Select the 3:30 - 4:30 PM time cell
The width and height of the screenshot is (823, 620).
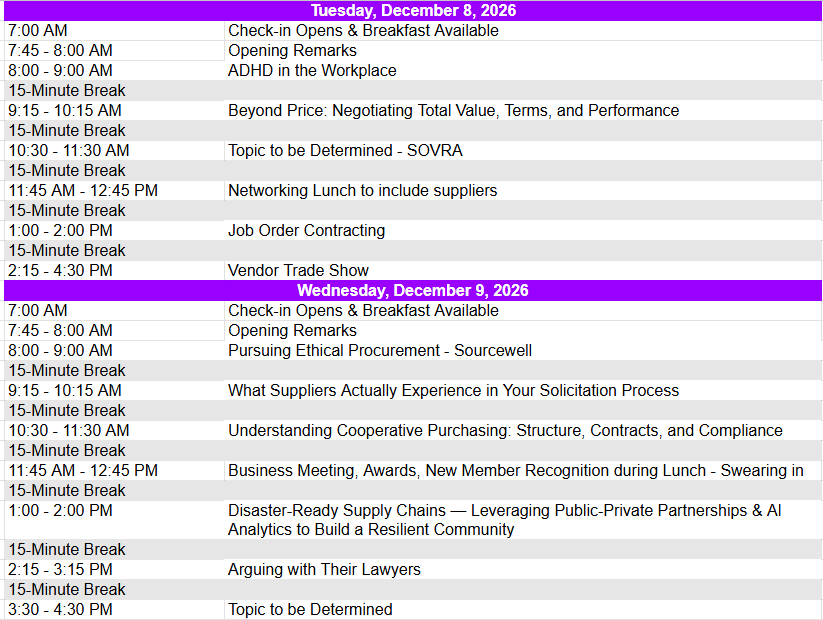point(114,610)
